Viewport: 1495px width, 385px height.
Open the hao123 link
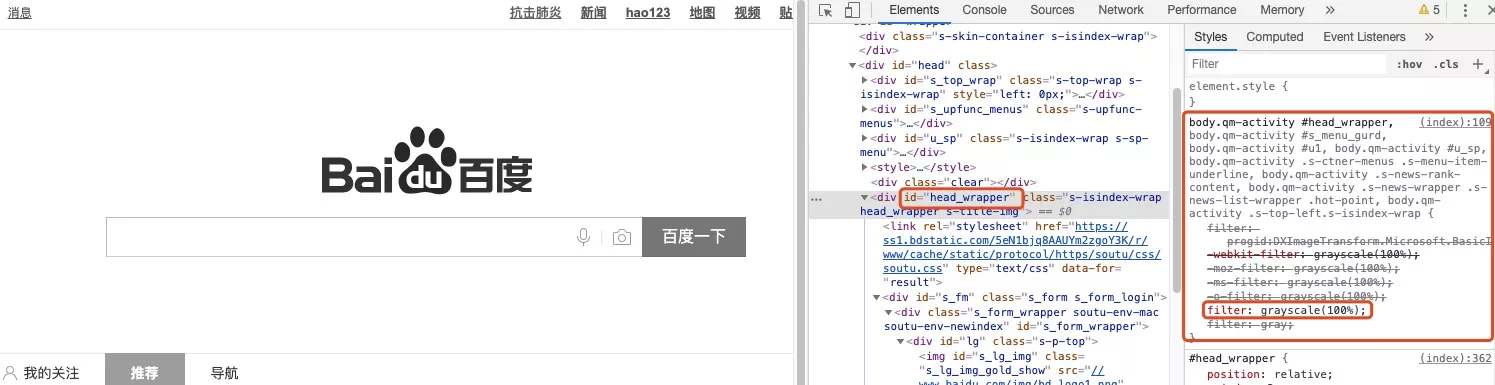(x=648, y=13)
